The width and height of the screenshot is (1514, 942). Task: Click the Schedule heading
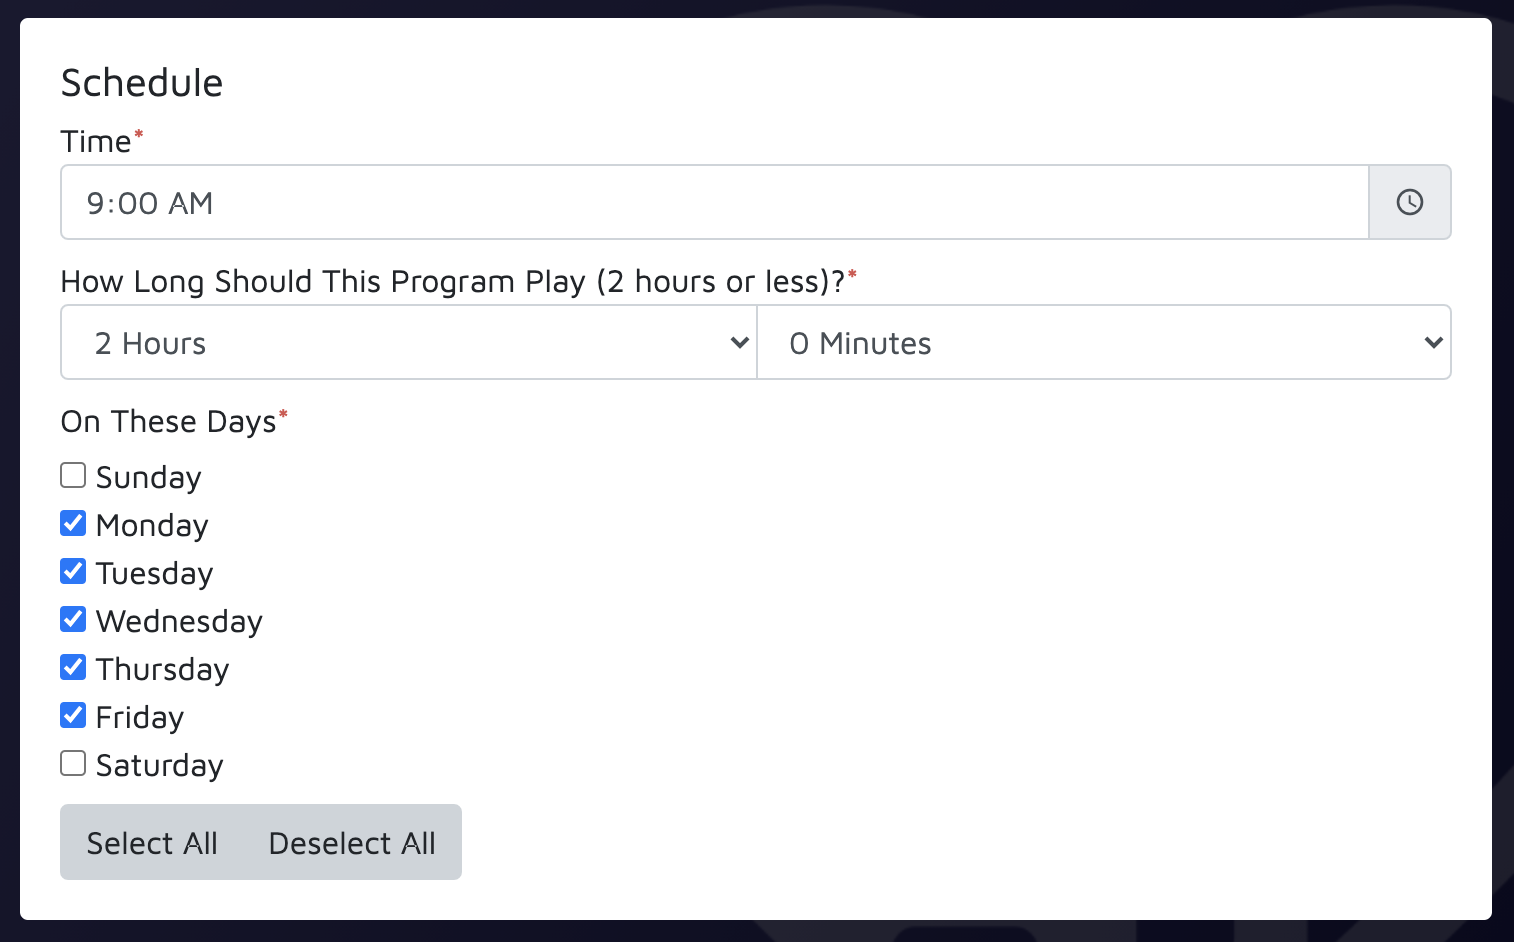(x=142, y=83)
